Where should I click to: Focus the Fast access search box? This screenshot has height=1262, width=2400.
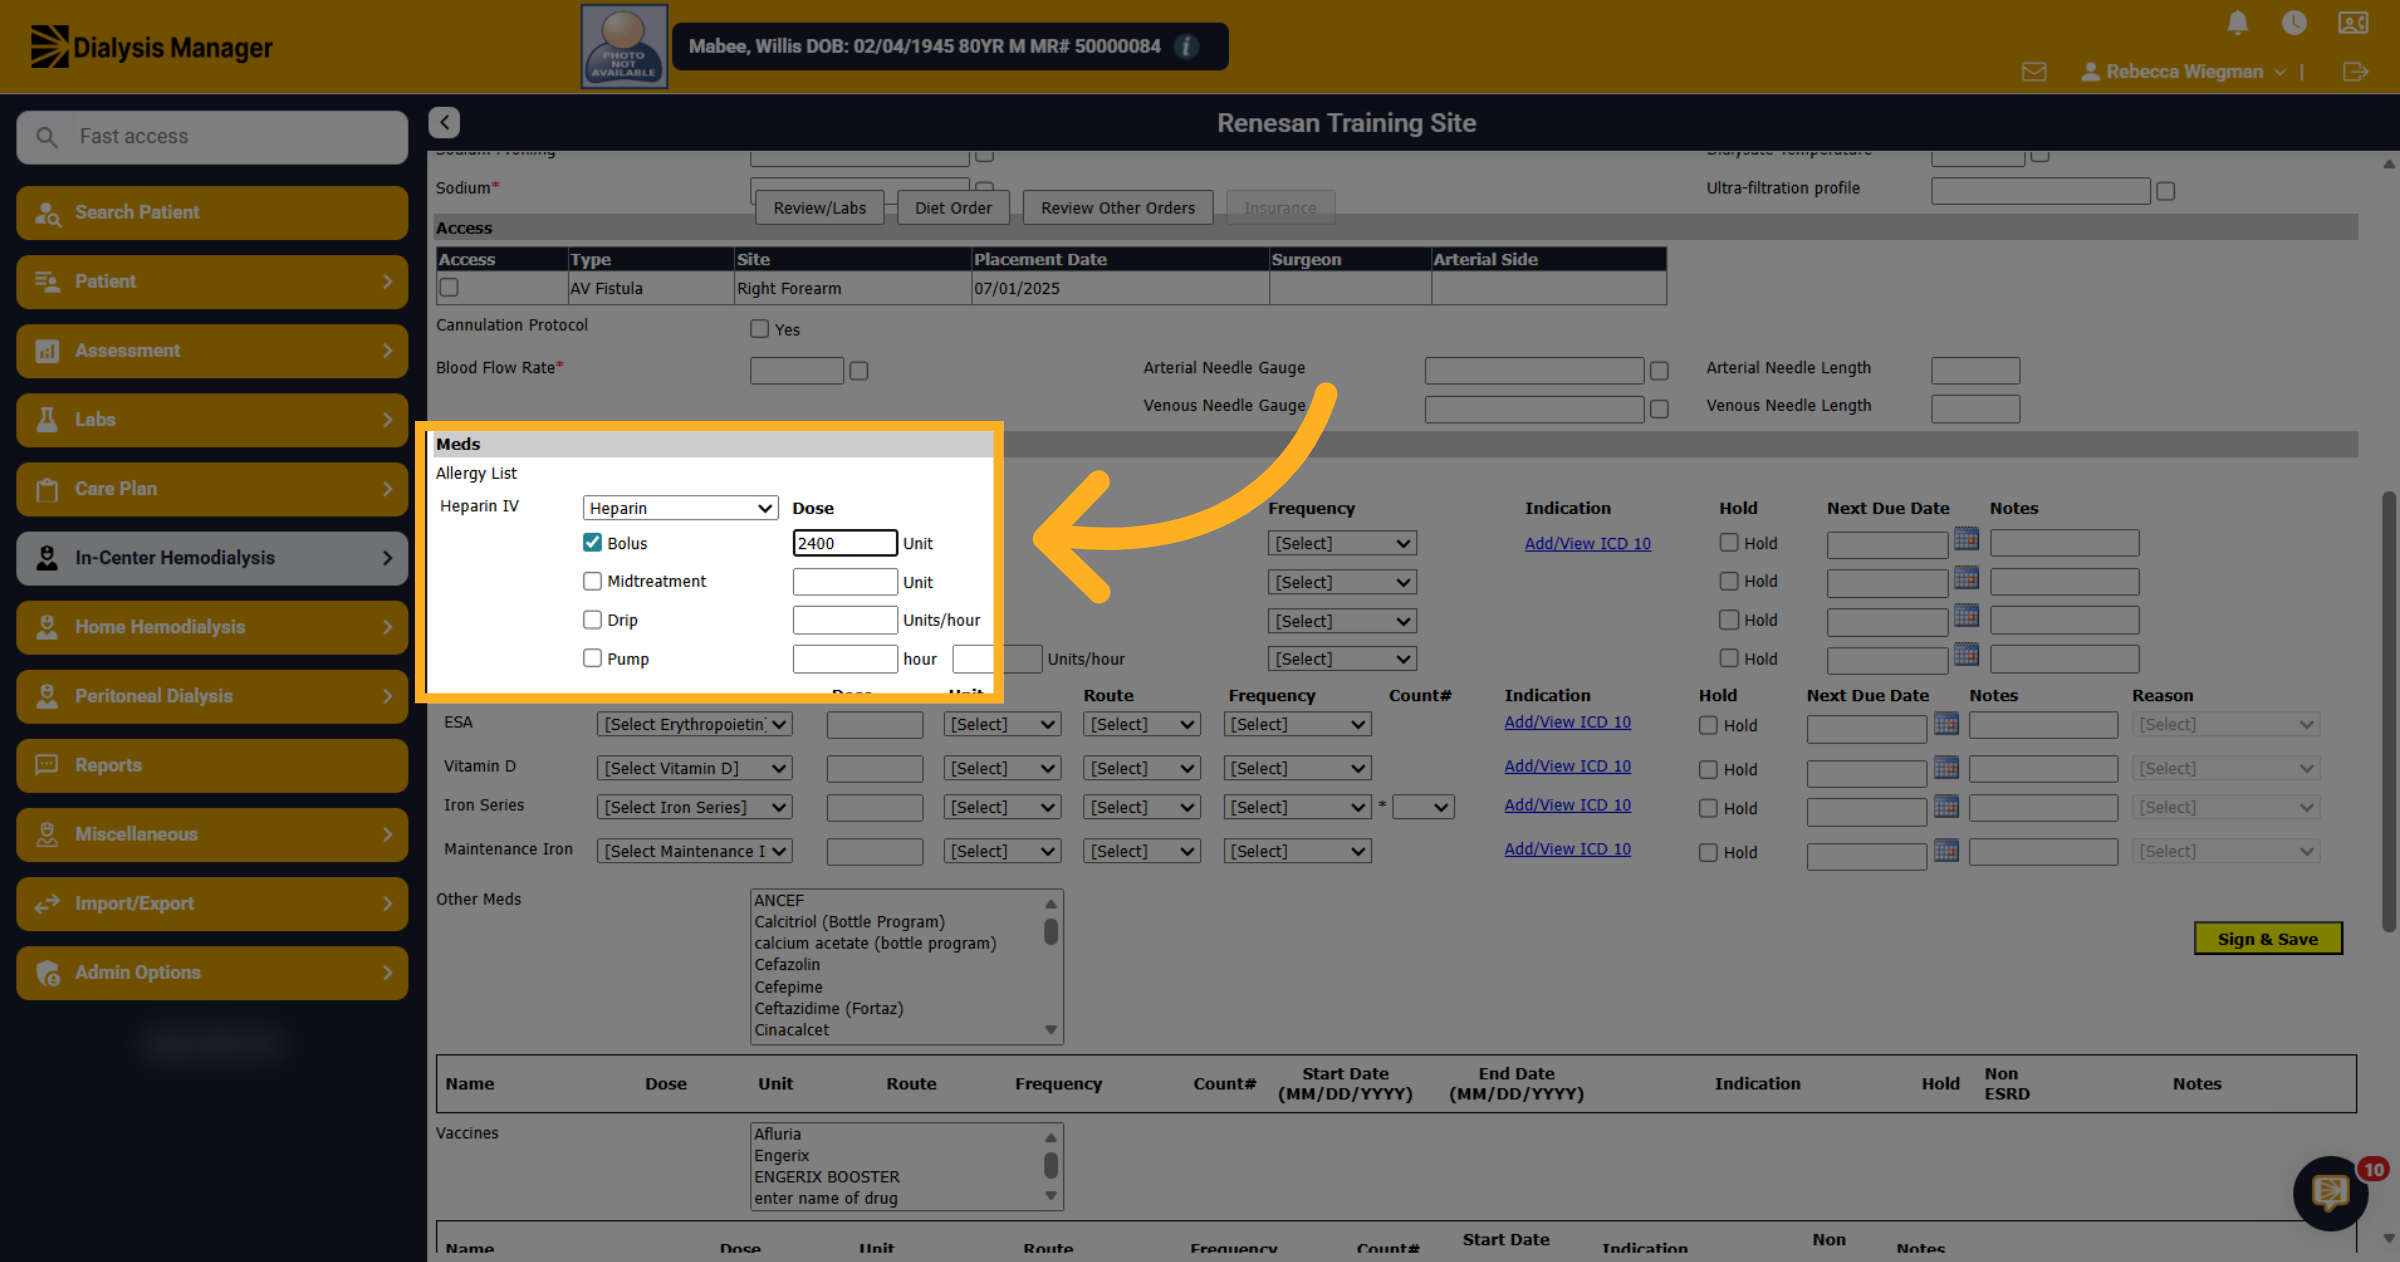point(212,137)
